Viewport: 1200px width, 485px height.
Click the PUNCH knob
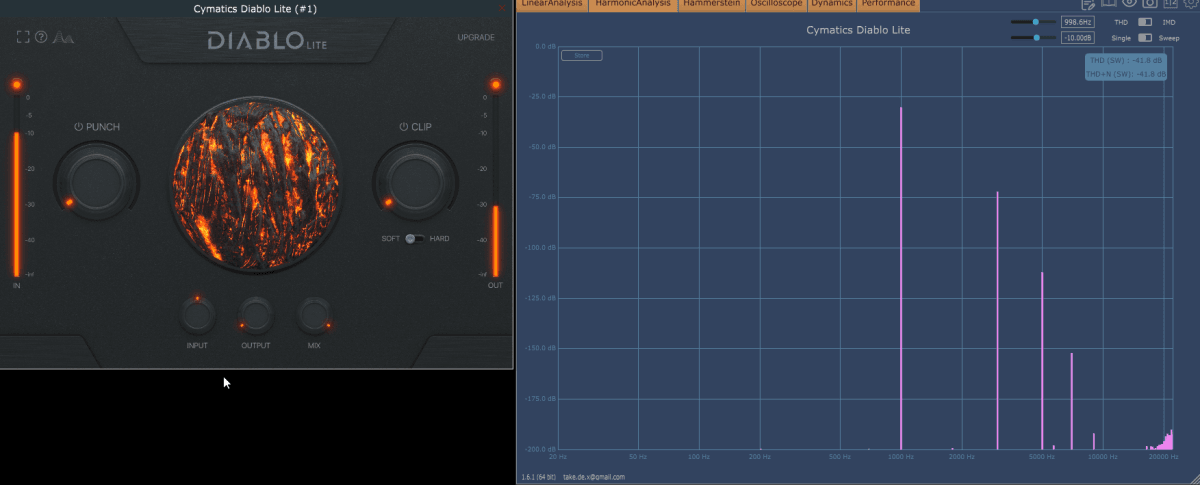coord(97,182)
